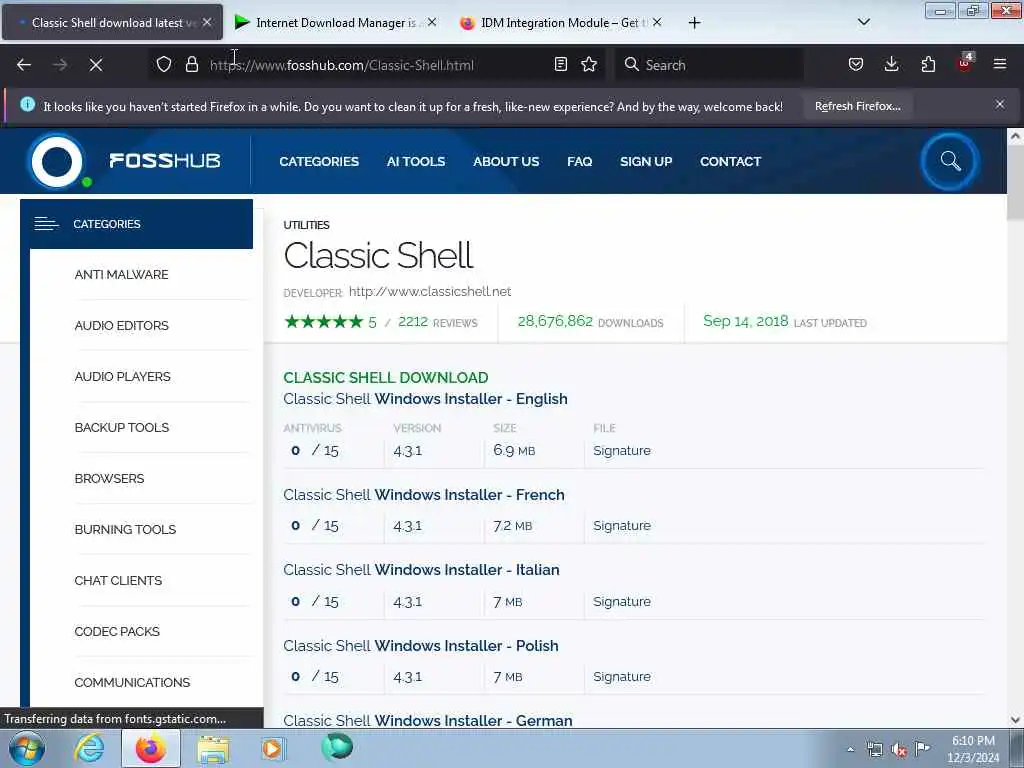The height and width of the screenshot is (768, 1024).
Task: Open FossHub site search circle
Action: point(950,161)
